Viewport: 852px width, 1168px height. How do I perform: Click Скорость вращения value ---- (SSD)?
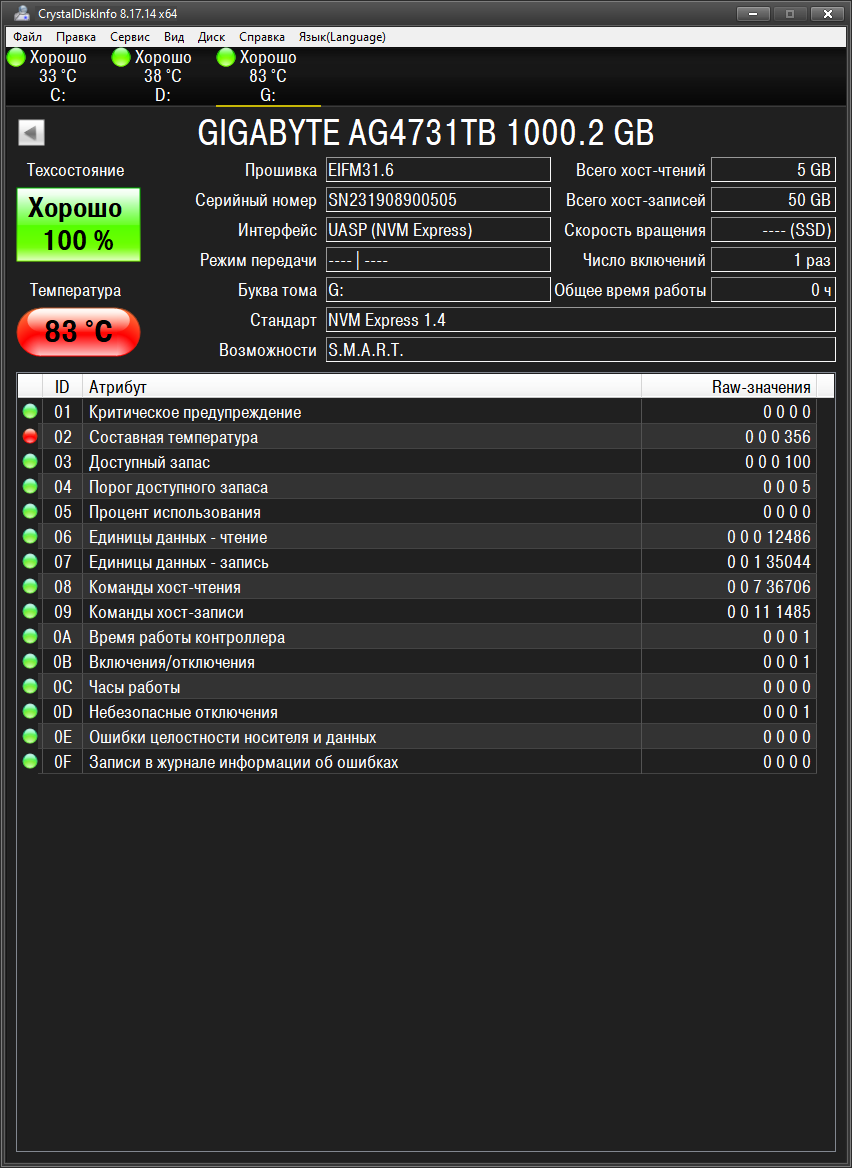coord(773,229)
